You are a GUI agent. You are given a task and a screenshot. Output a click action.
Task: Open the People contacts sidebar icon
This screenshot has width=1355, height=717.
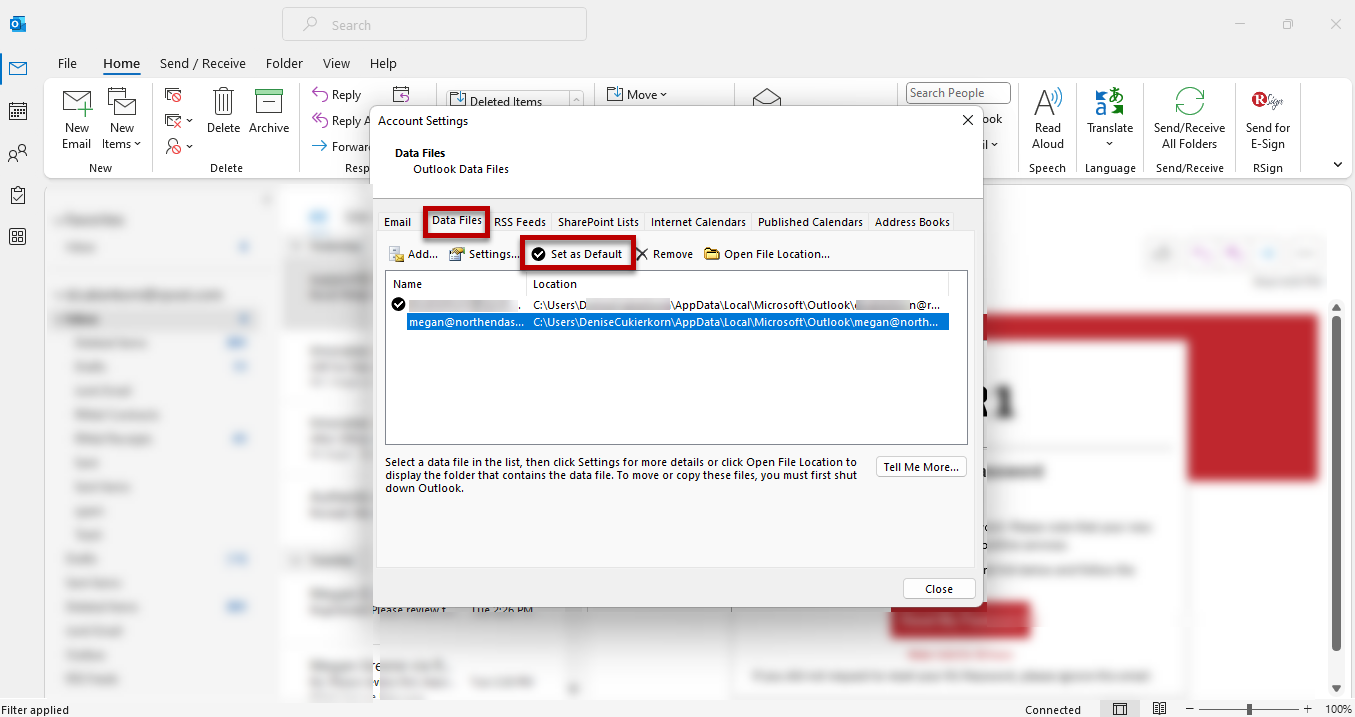coord(17,154)
